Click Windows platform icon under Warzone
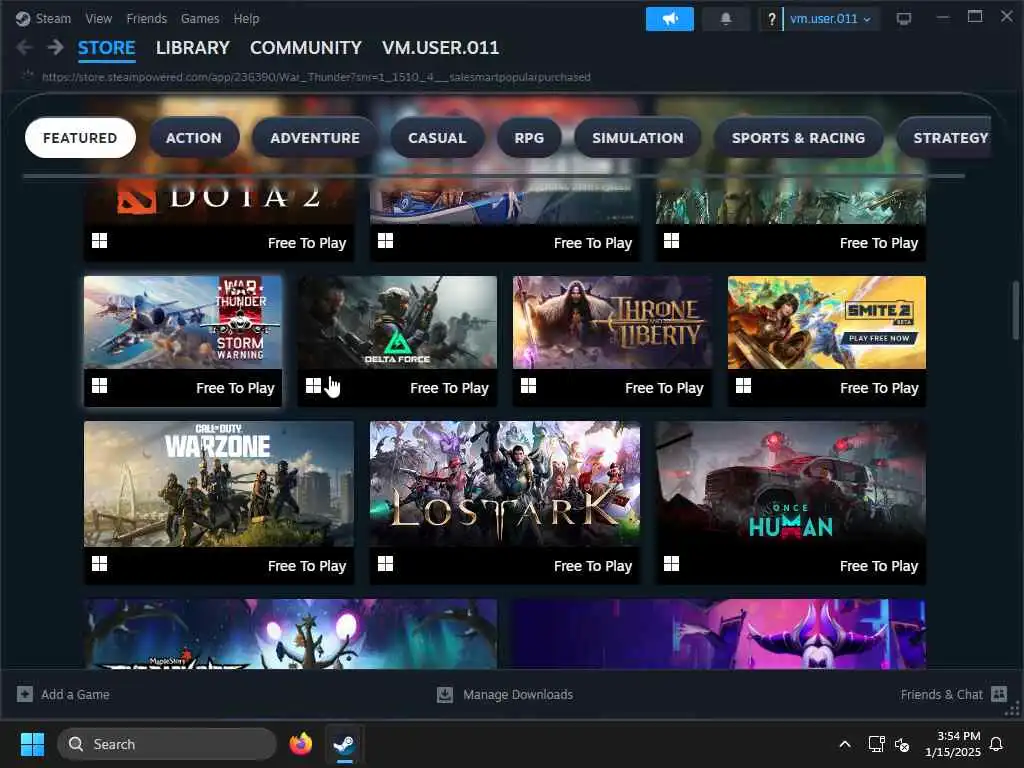Viewport: 1024px width, 768px height. click(99, 564)
